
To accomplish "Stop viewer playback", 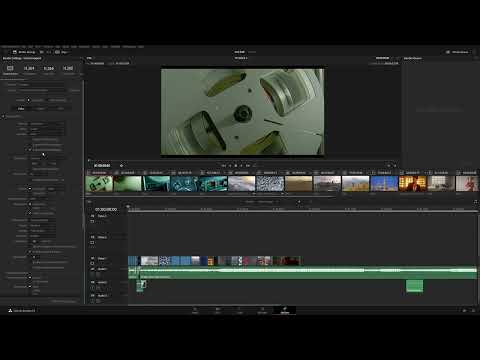I will coord(236,166).
